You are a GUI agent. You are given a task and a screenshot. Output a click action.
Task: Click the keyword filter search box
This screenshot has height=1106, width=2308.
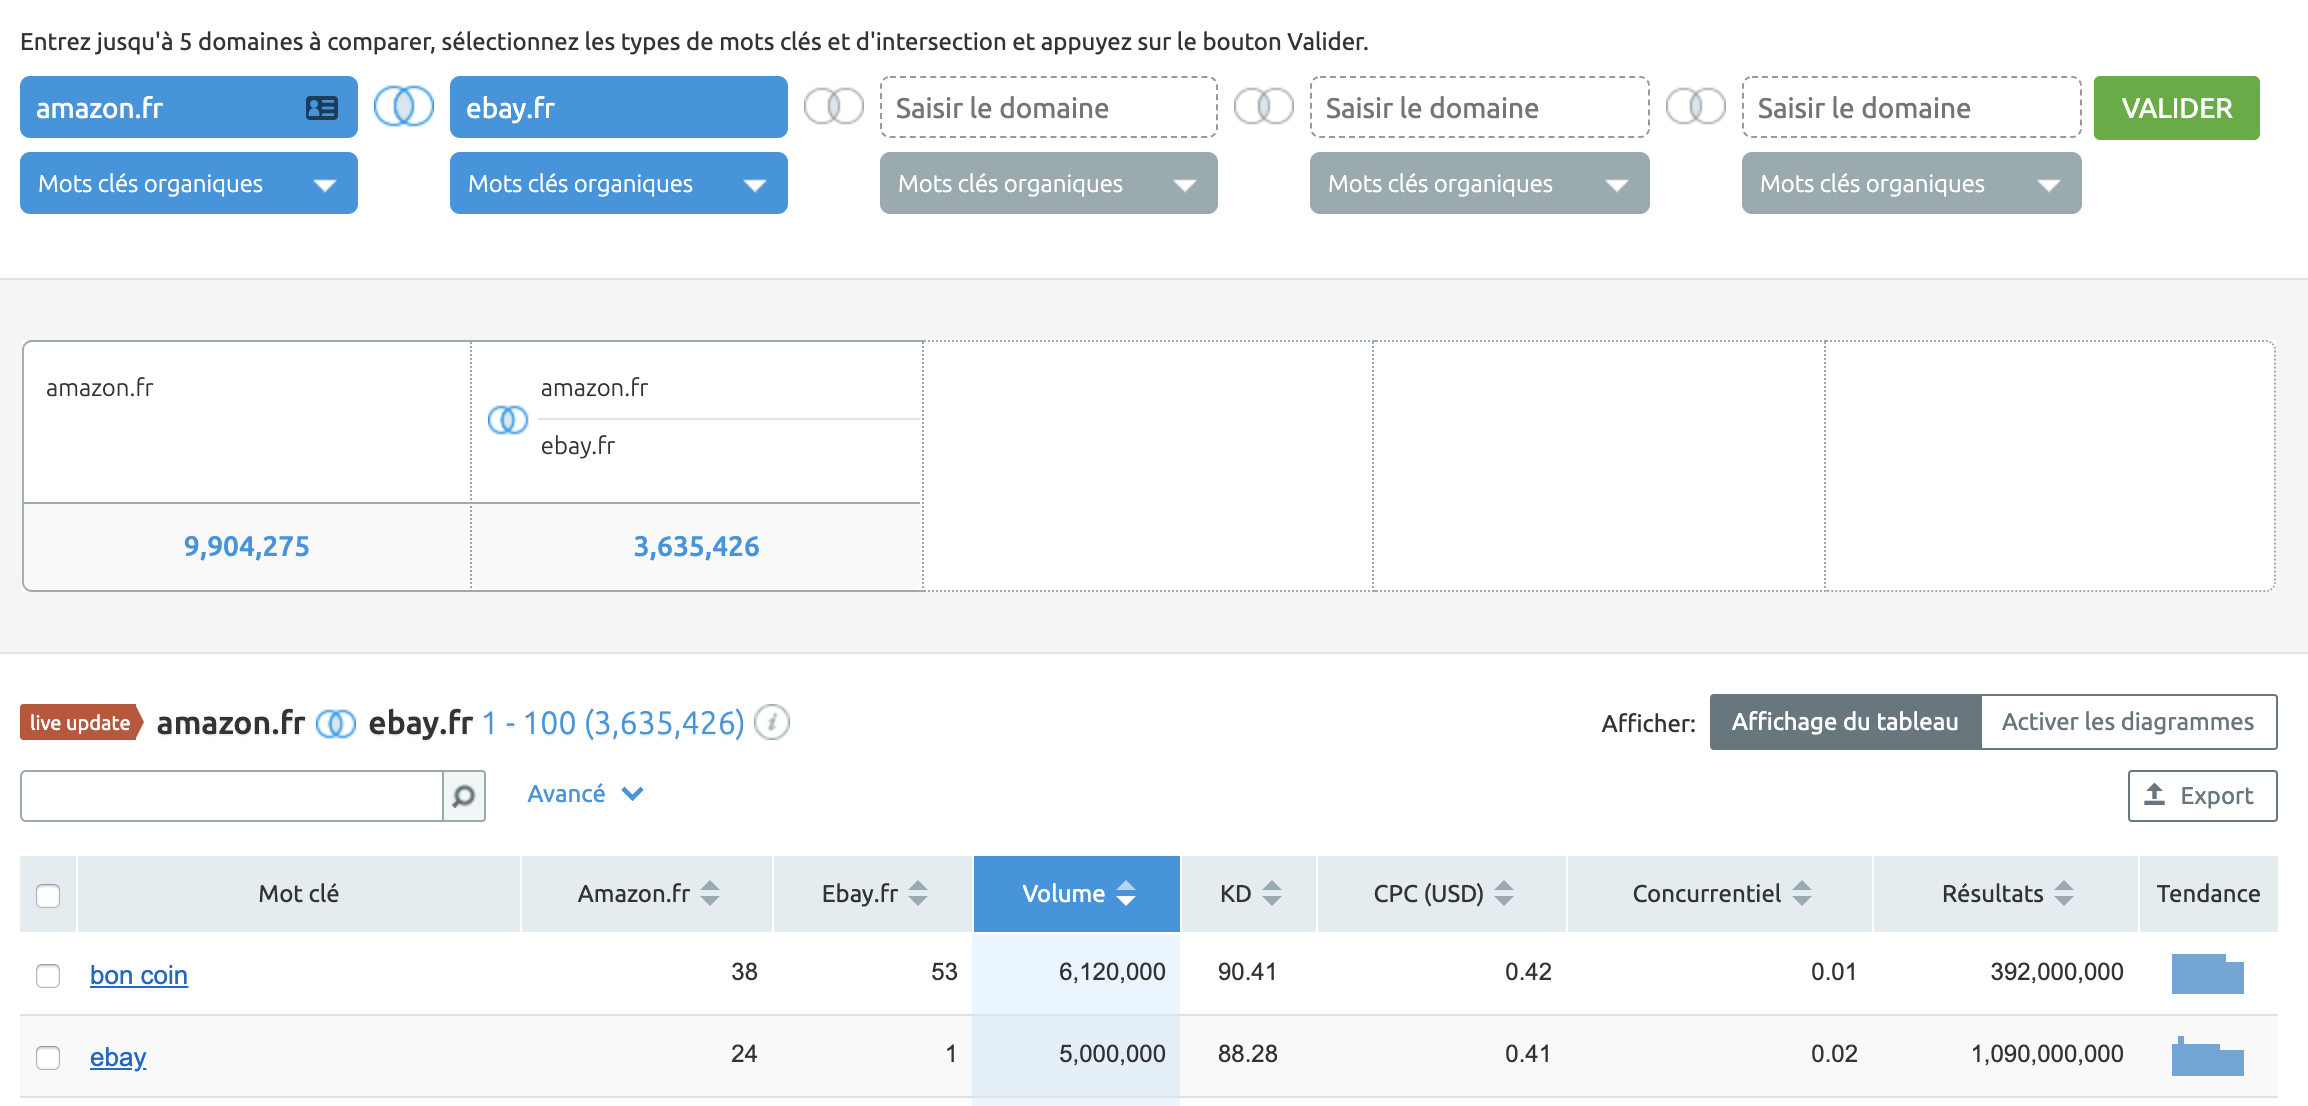232,796
